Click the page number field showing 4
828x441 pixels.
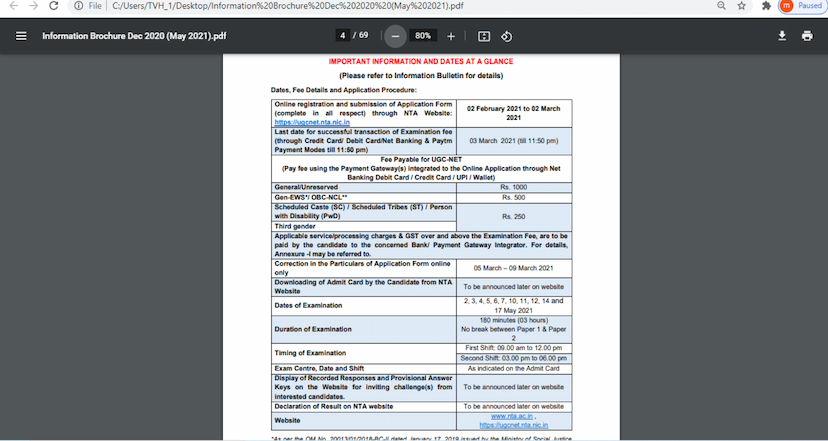pyautogui.click(x=343, y=36)
